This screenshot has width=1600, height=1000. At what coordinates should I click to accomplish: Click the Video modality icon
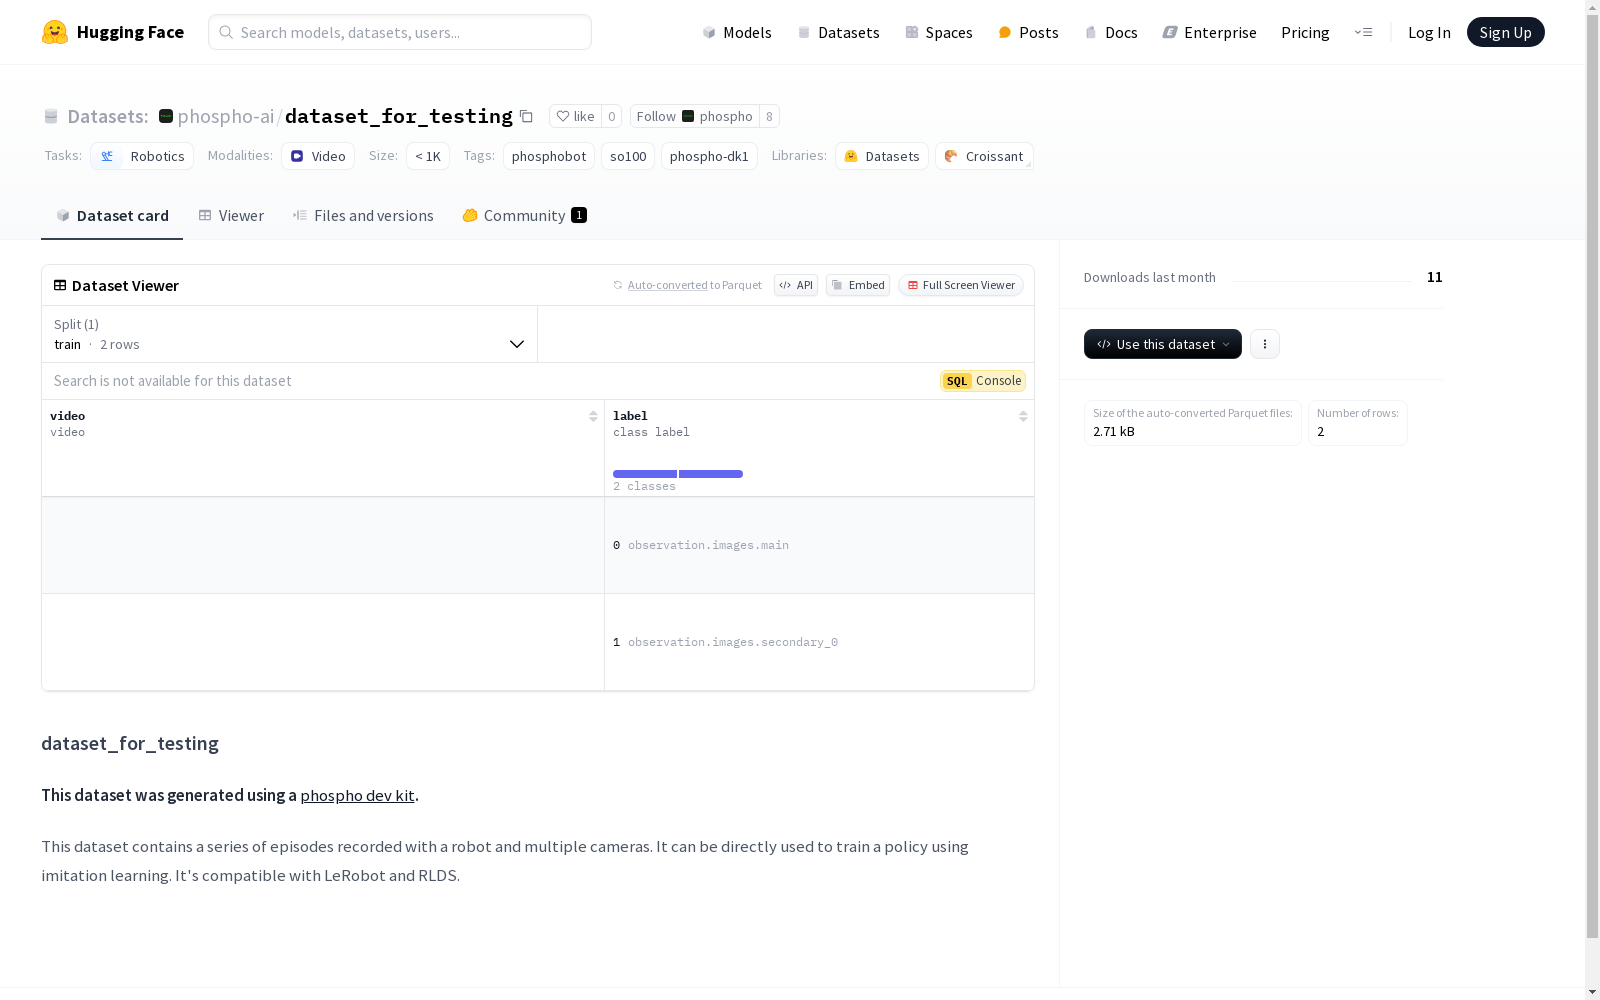tap(297, 156)
